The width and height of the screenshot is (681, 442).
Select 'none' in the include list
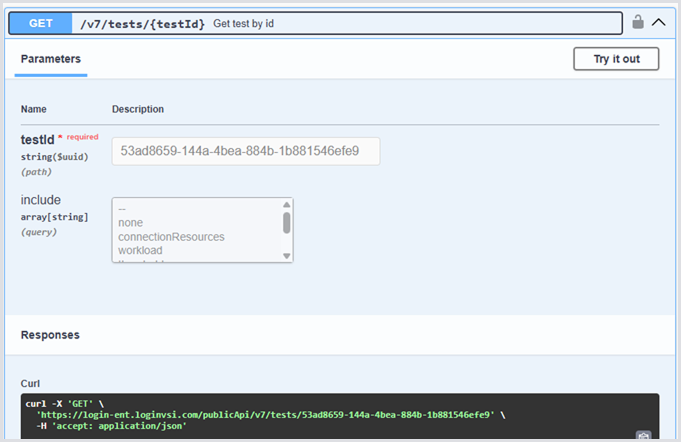click(x=131, y=223)
